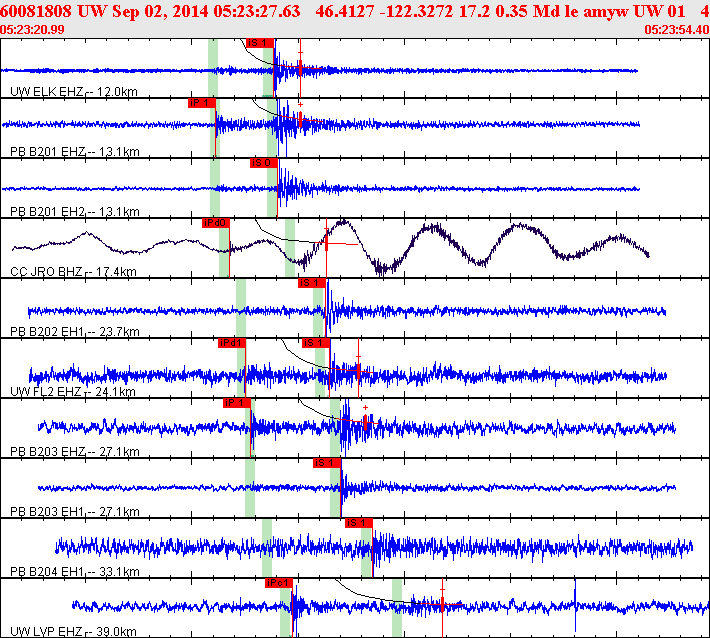
Task: Click the event ID 60081808 in header
Action: pyautogui.click(x=36, y=11)
